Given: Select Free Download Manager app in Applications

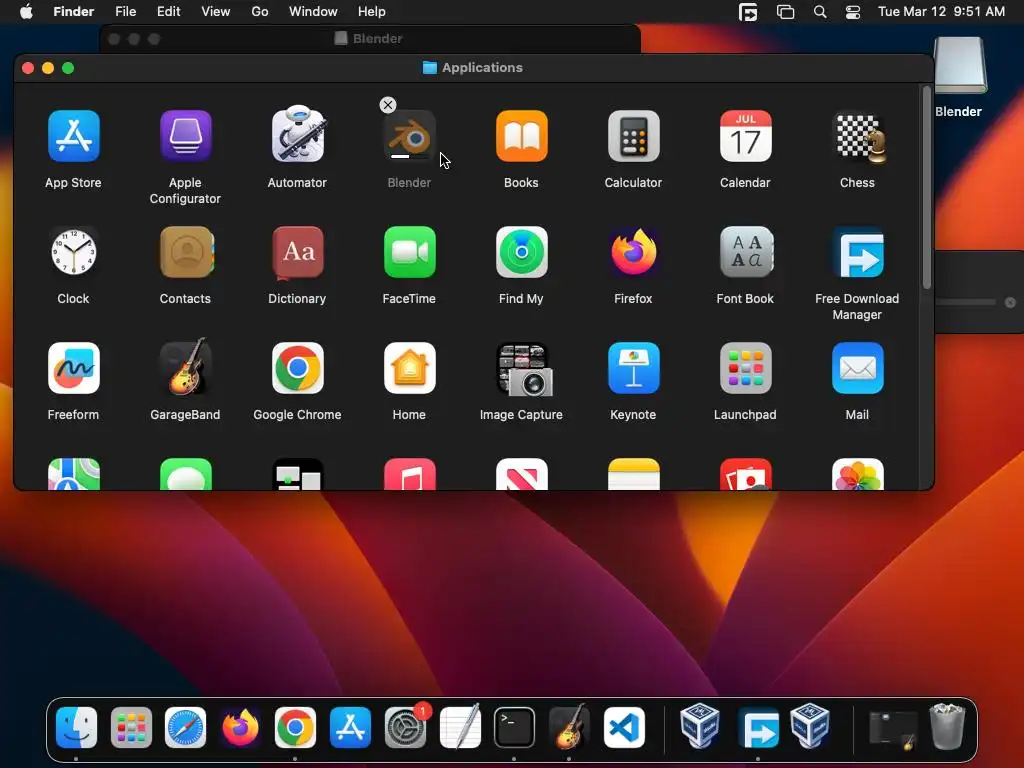Looking at the screenshot, I should click(857, 253).
